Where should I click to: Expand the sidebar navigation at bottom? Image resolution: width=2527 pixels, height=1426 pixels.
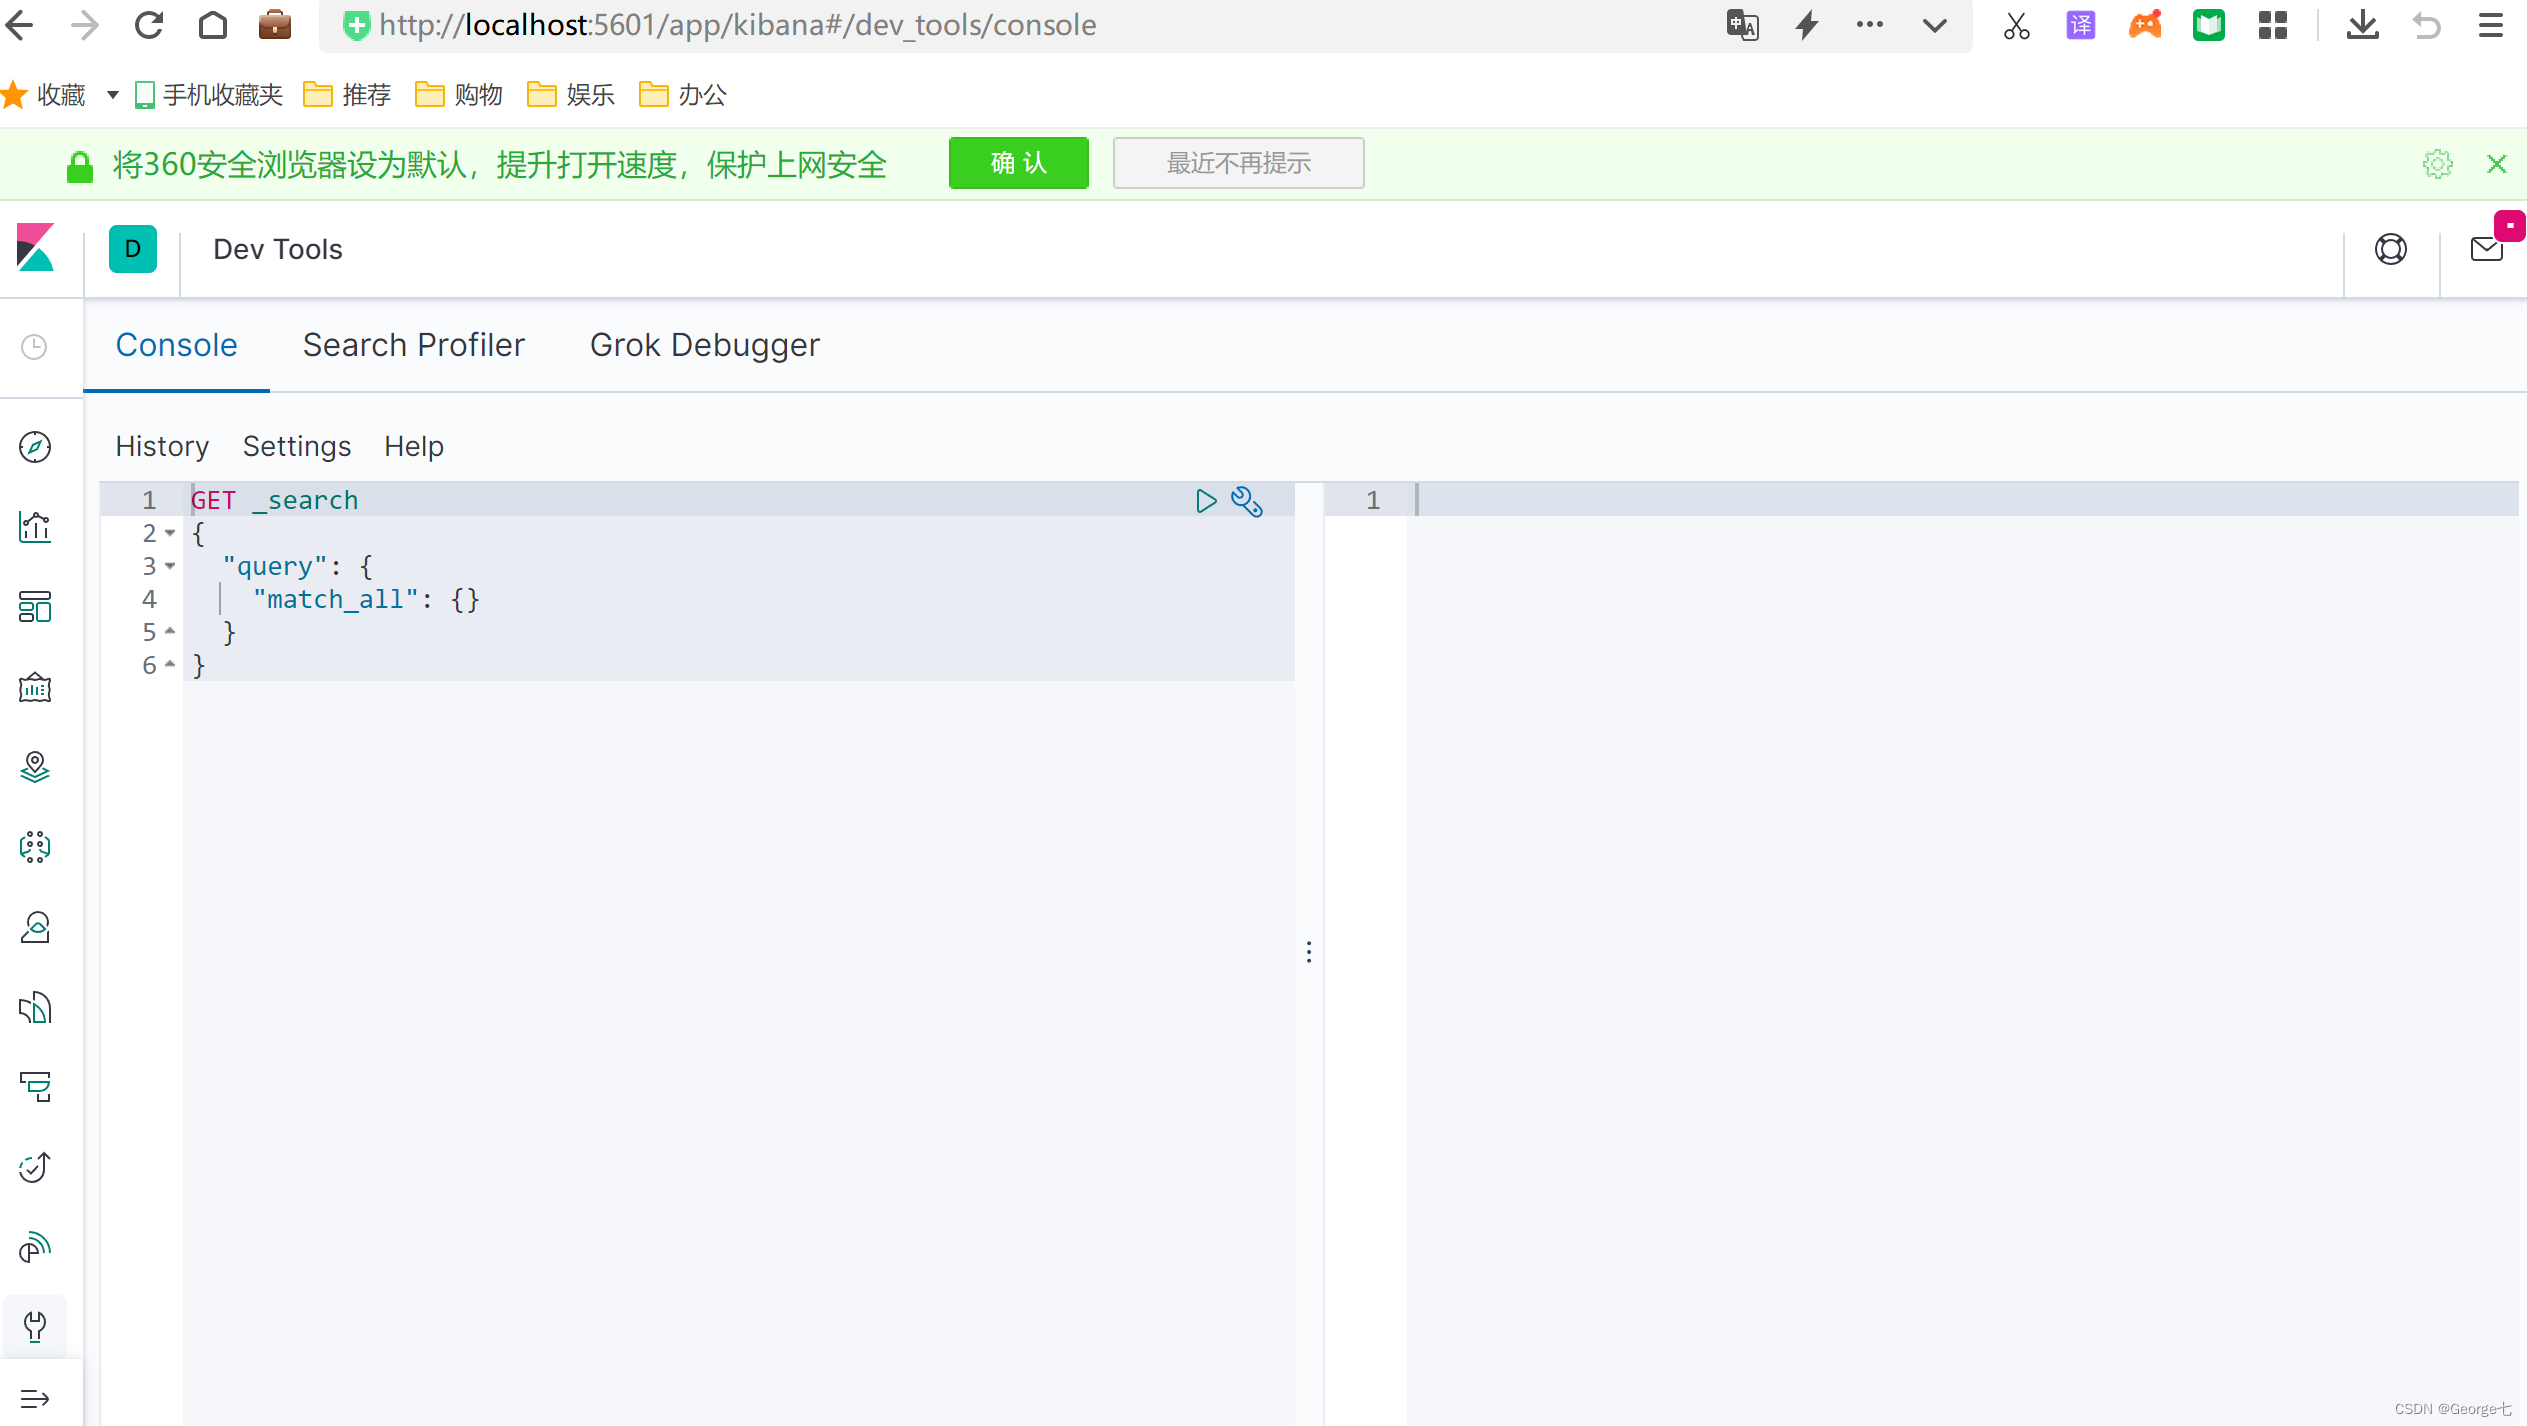click(x=35, y=1398)
